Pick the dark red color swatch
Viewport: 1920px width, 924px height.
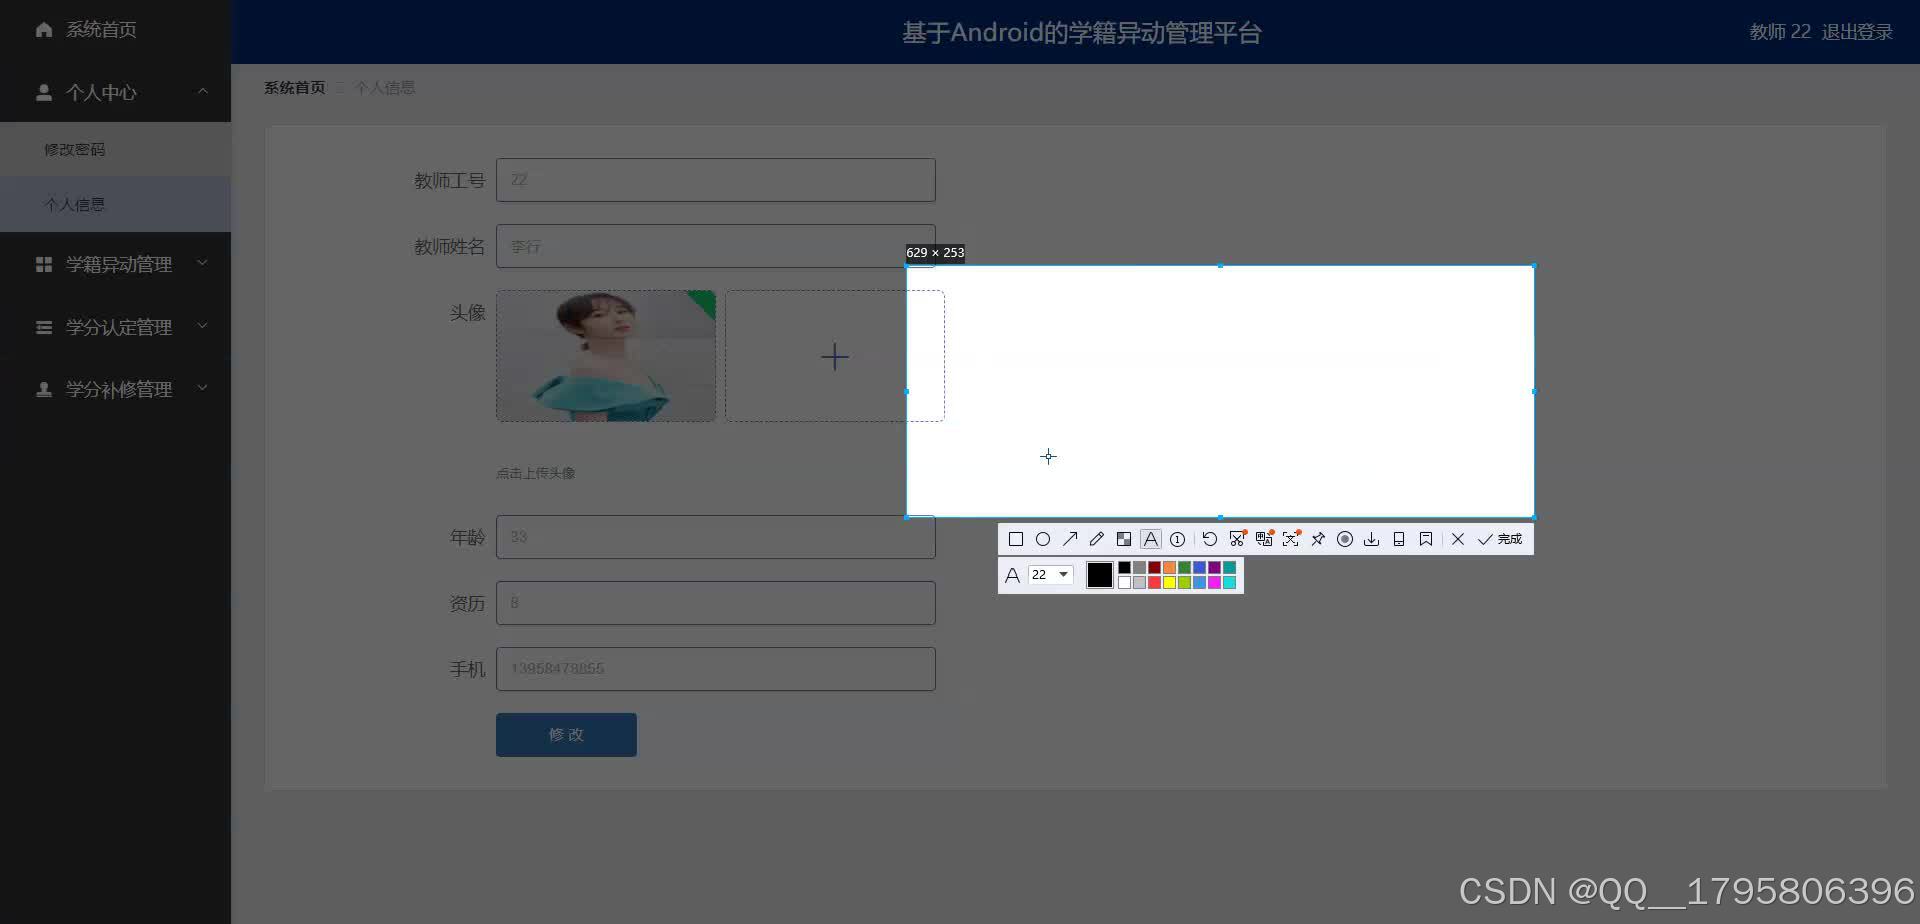(1154, 567)
